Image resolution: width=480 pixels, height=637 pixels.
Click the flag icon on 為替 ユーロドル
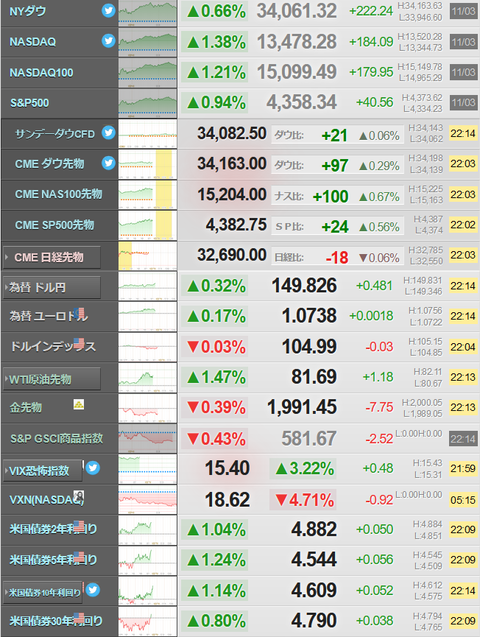[80, 313]
